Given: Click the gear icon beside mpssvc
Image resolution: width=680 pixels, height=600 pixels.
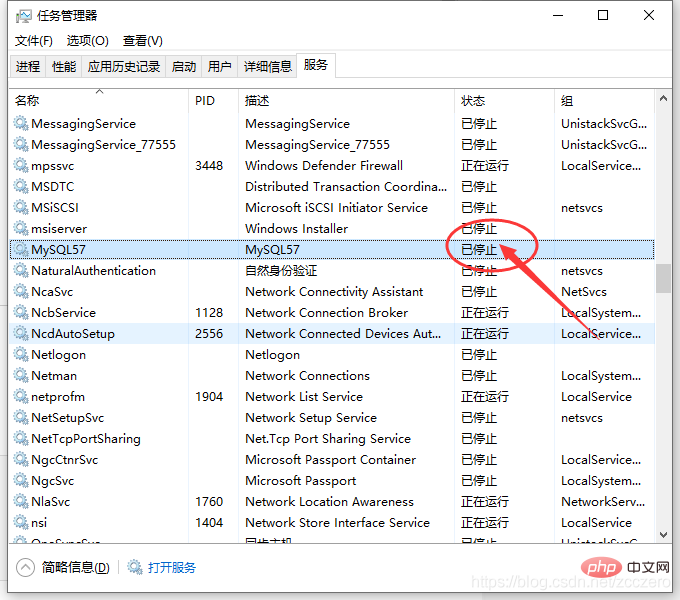Looking at the screenshot, I should click(x=20, y=165).
